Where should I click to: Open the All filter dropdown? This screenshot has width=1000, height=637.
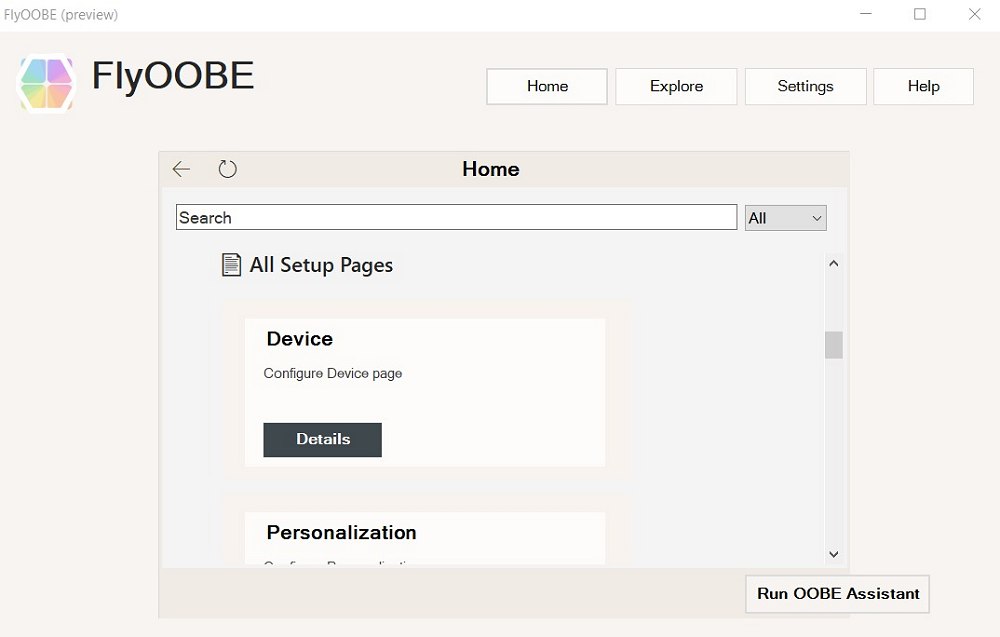coord(785,217)
